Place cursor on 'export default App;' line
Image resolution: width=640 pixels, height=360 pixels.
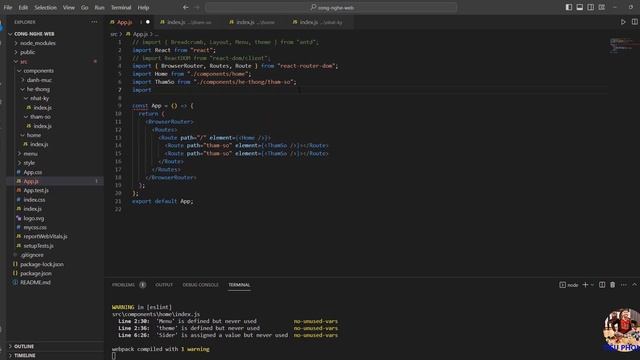162,201
